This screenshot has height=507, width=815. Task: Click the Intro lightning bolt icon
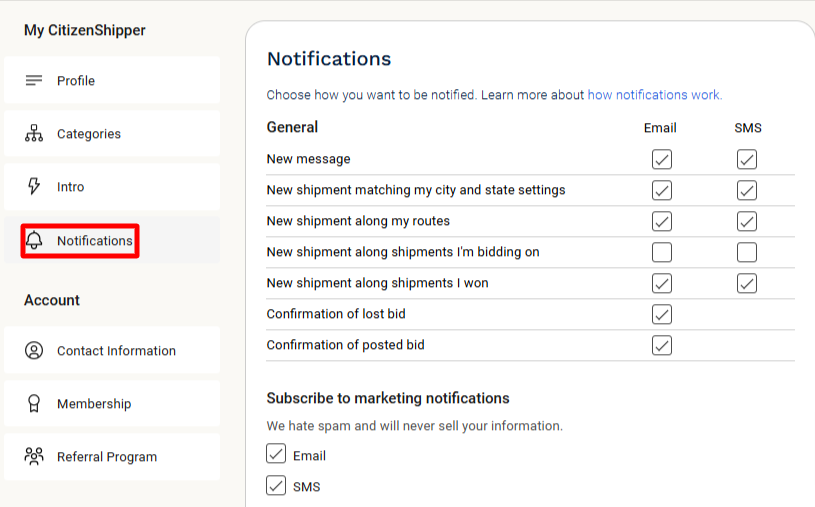(34, 186)
